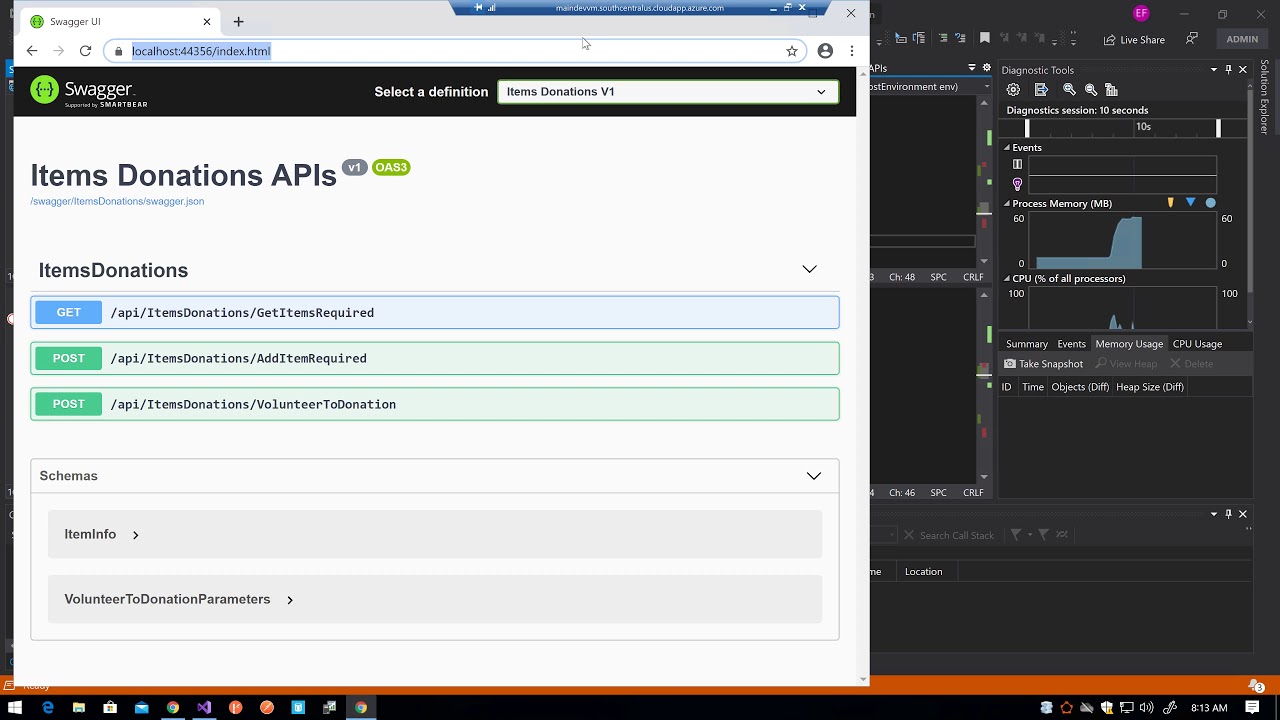Open the swagger.json link

pos(117,201)
